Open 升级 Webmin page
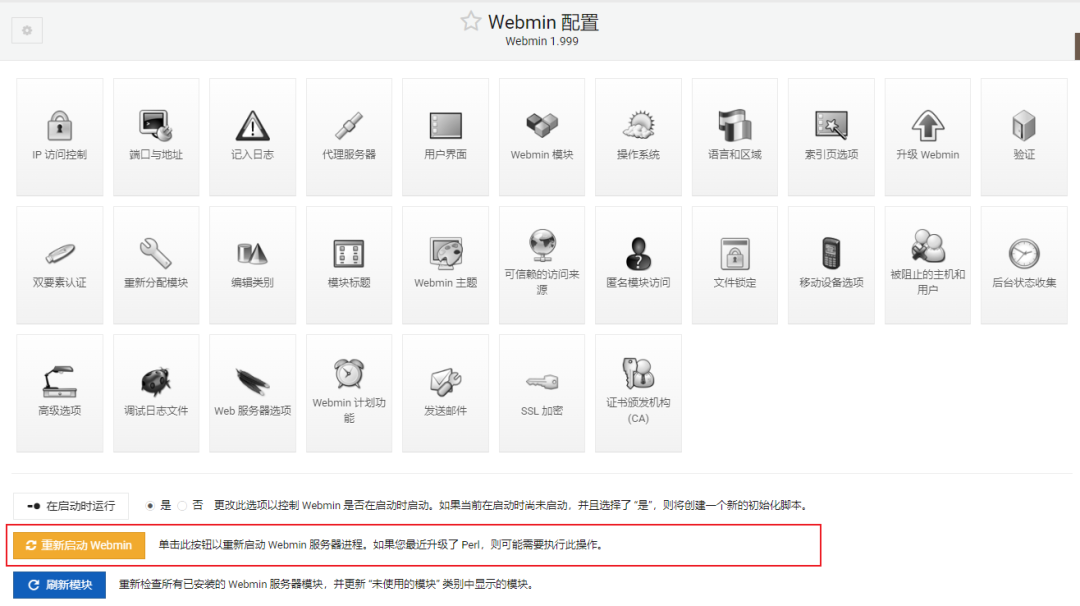The width and height of the screenshot is (1080, 606). click(928, 137)
